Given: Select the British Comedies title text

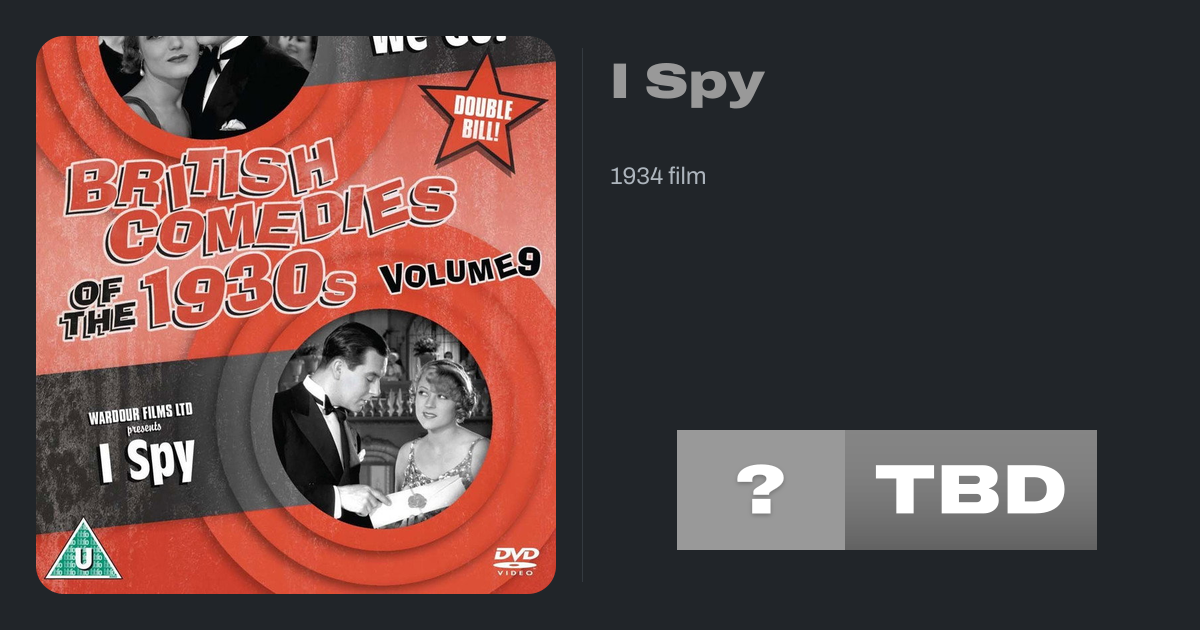Looking at the screenshot, I should pos(258,197).
